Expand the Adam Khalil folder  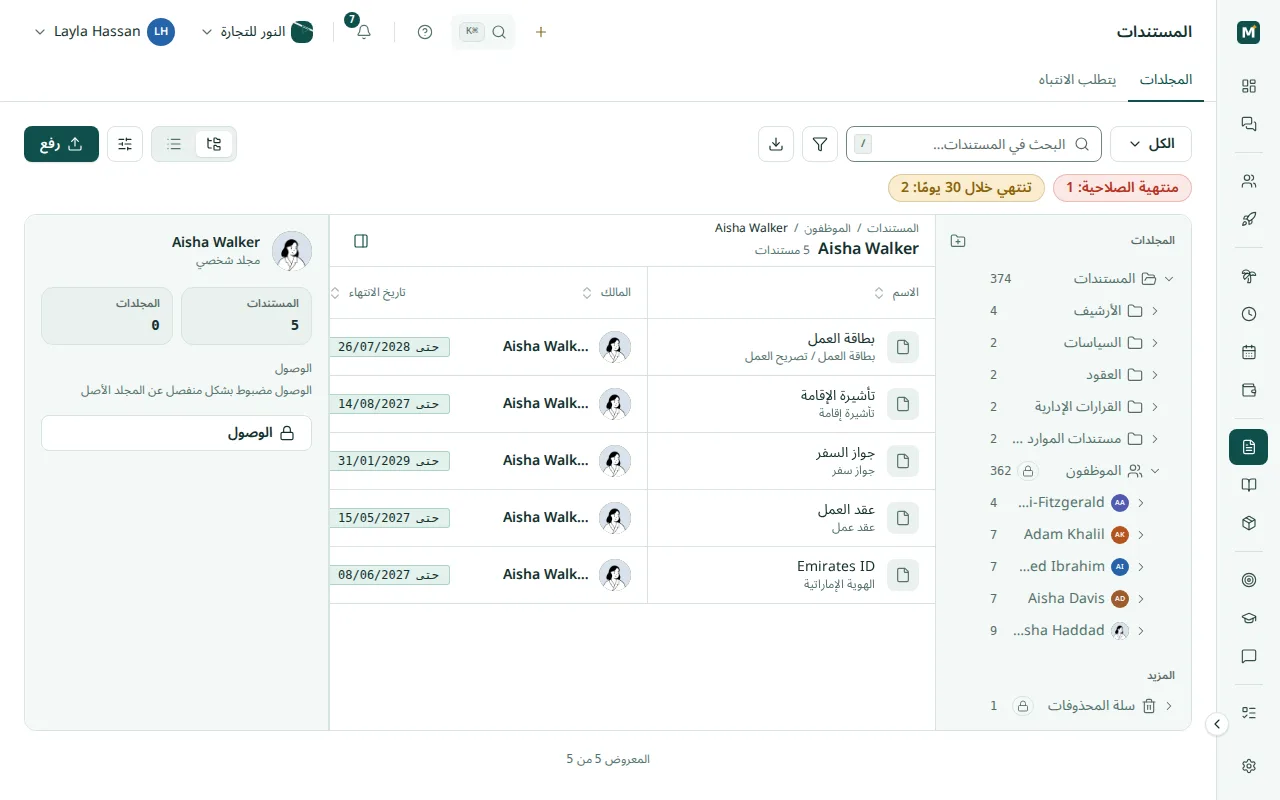coord(1141,535)
